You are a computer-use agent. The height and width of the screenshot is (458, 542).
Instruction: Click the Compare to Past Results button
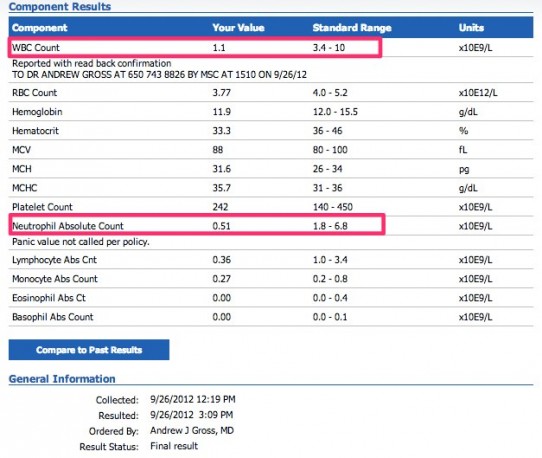tap(89, 350)
